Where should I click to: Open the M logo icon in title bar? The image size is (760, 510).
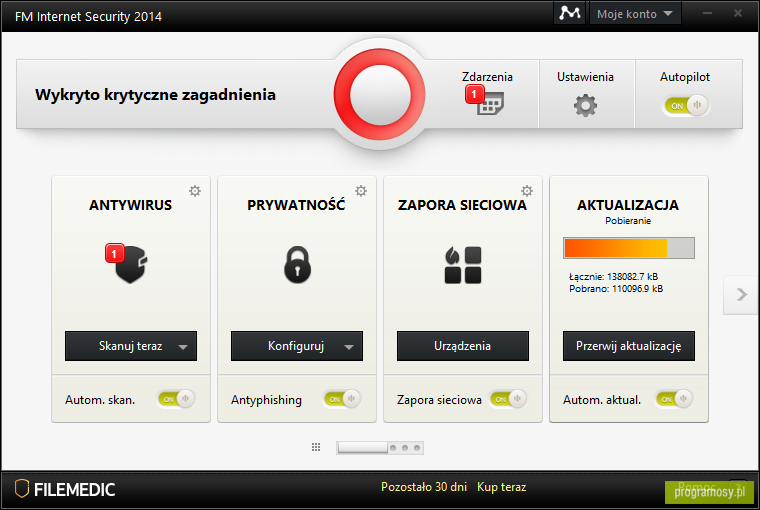570,13
